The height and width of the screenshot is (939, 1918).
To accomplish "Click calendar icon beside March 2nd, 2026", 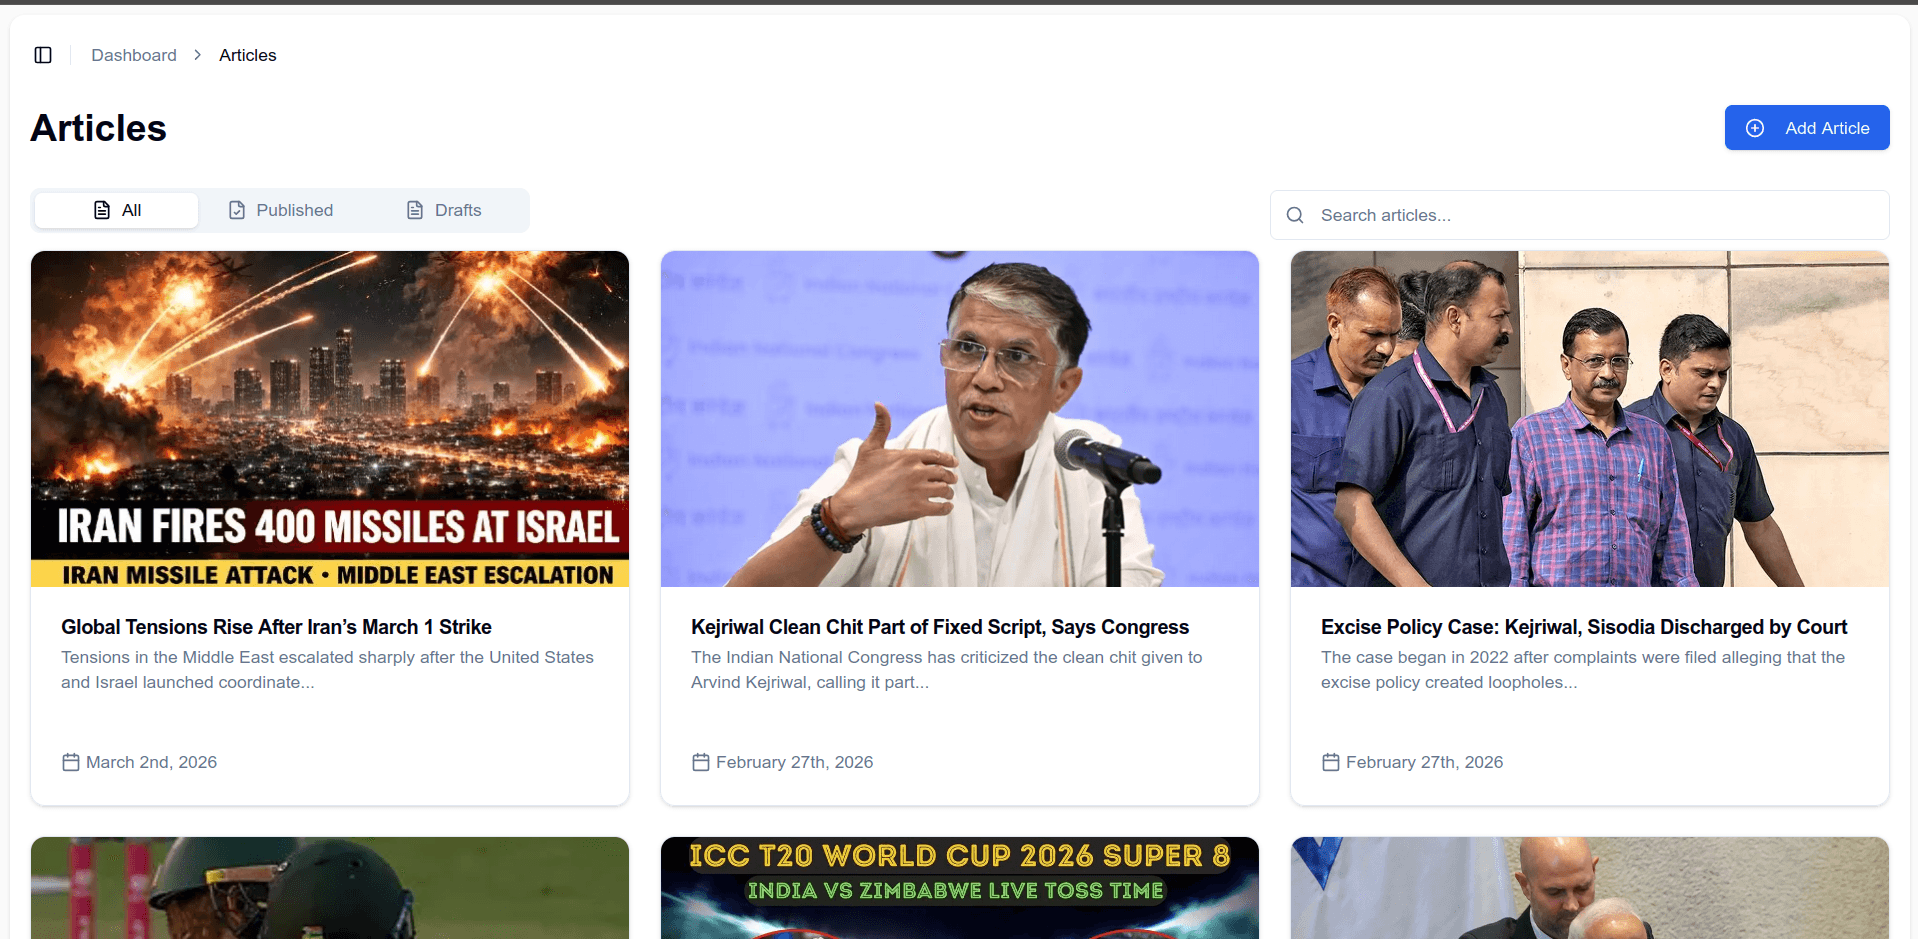I will 71,762.
